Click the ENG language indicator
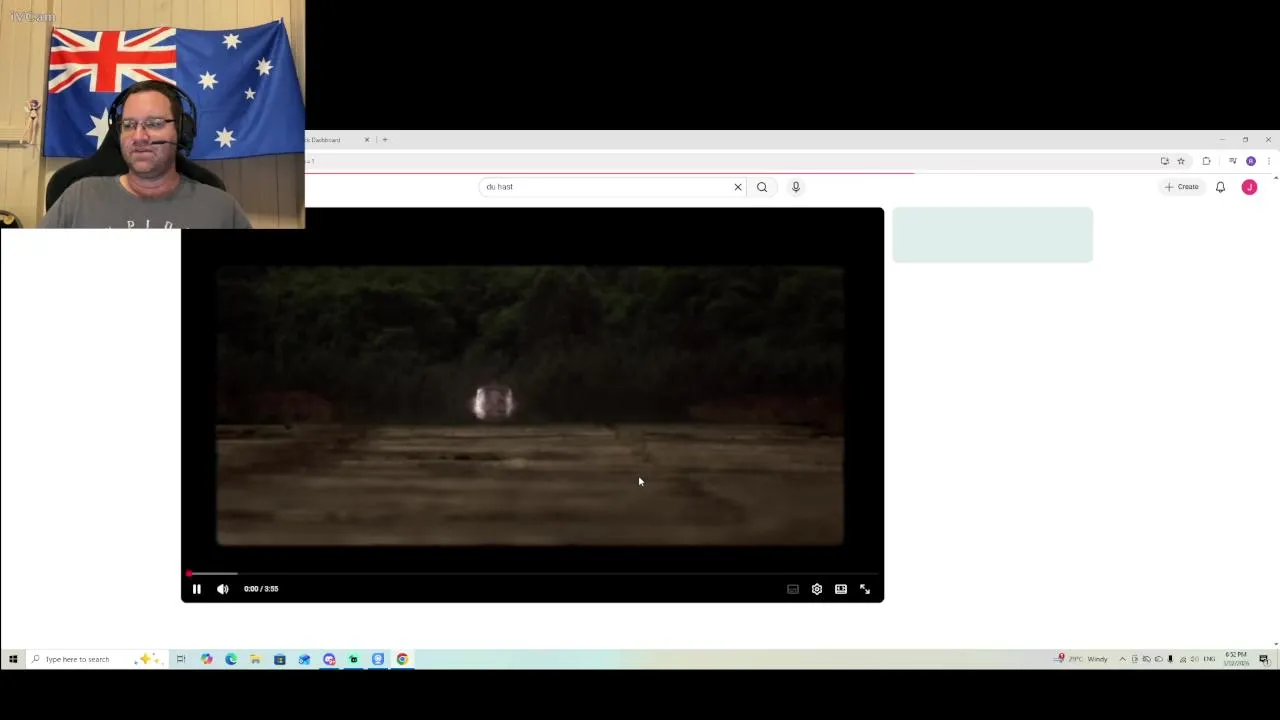Image resolution: width=1280 pixels, height=720 pixels. point(1209,659)
